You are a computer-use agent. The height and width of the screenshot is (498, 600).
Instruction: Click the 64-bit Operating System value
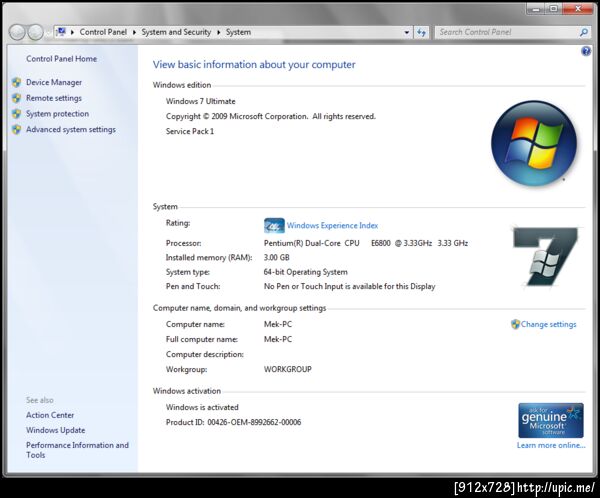point(305,272)
